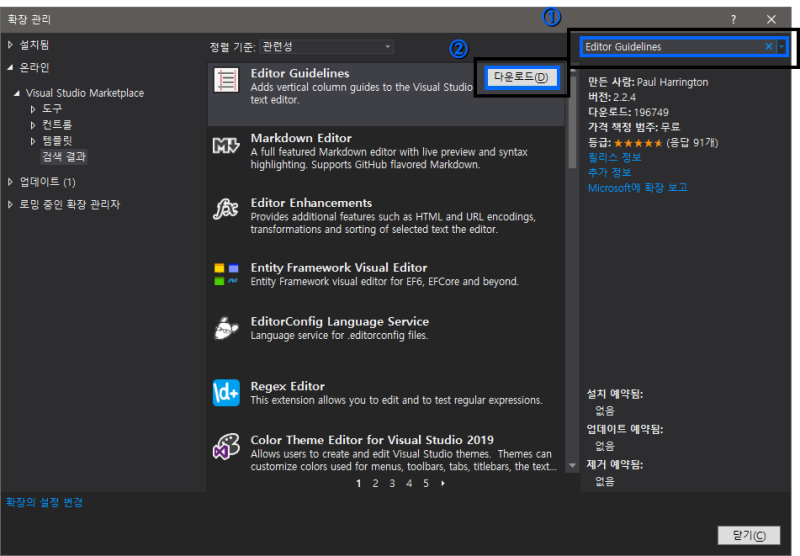This screenshot has height=556, width=800.
Task: Open the 정렬 기준 관련성 sort dropdown
Action: (x=327, y=47)
